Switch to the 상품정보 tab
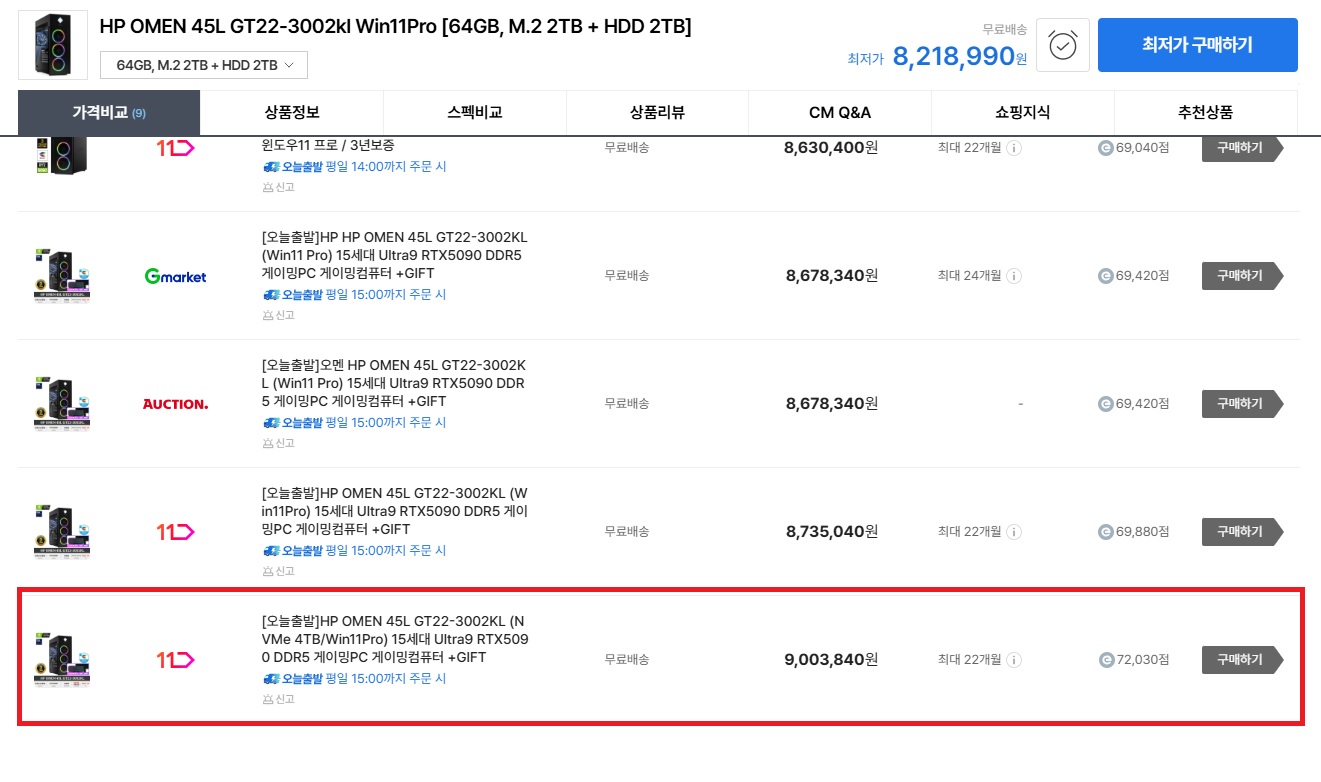Image resolution: width=1321 pixels, height=782 pixels. [292, 113]
